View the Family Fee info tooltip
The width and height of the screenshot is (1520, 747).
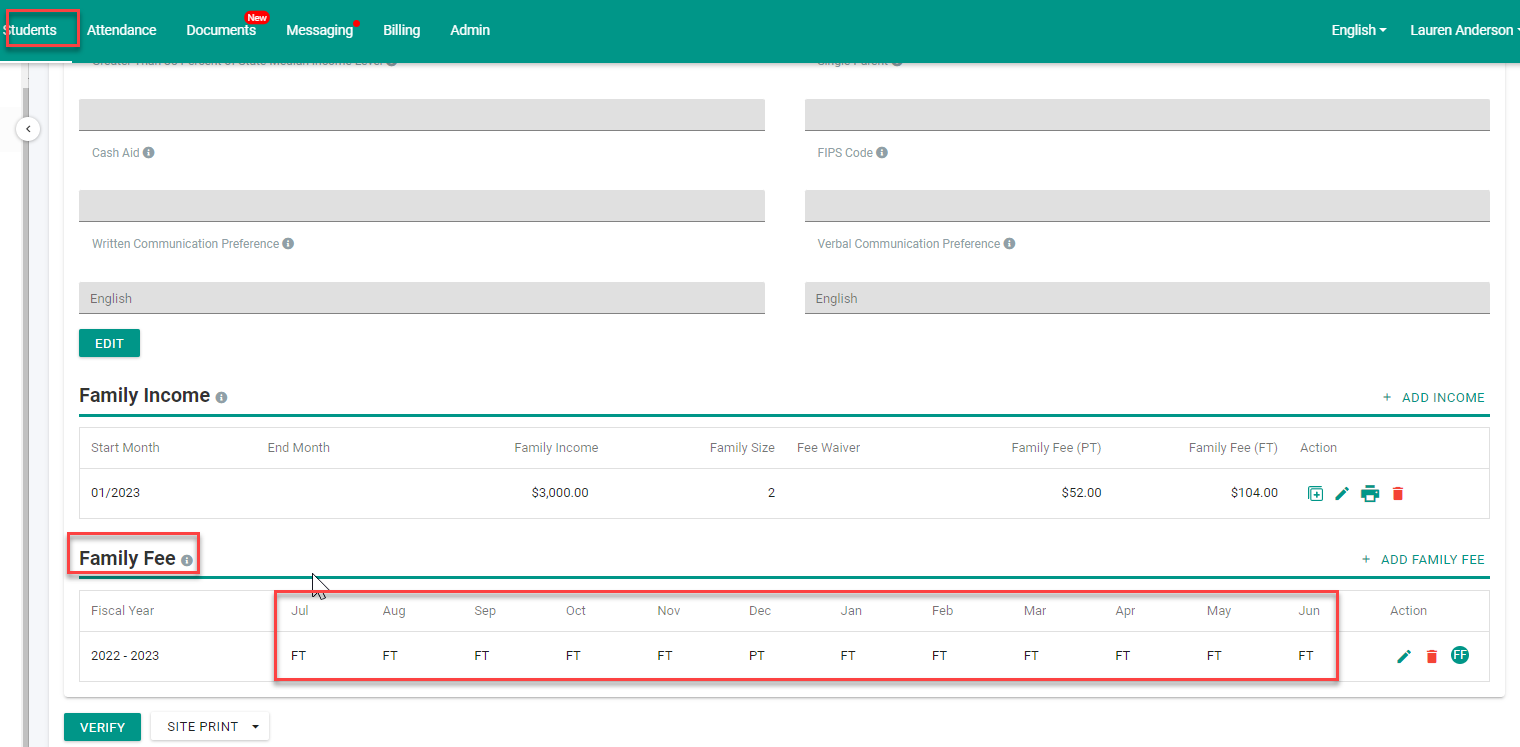pos(186,561)
